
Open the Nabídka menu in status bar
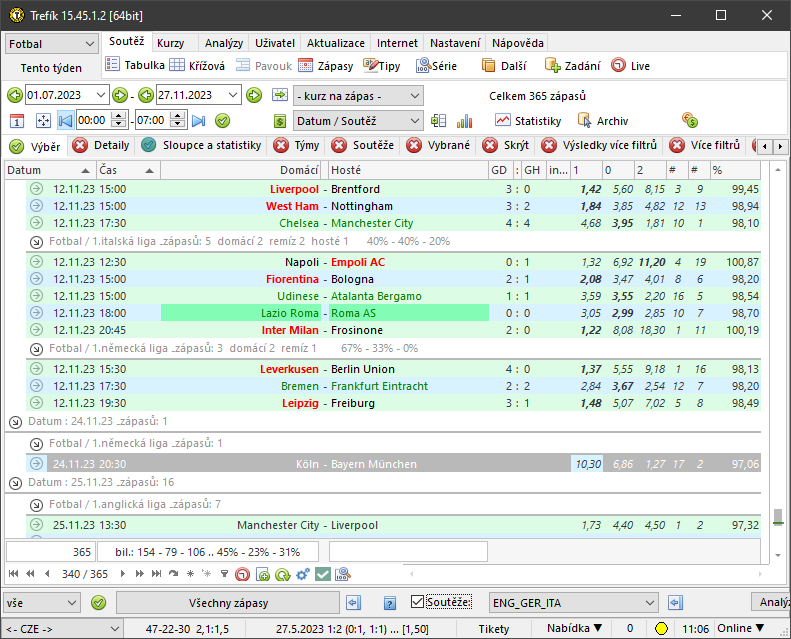click(574, 628)
